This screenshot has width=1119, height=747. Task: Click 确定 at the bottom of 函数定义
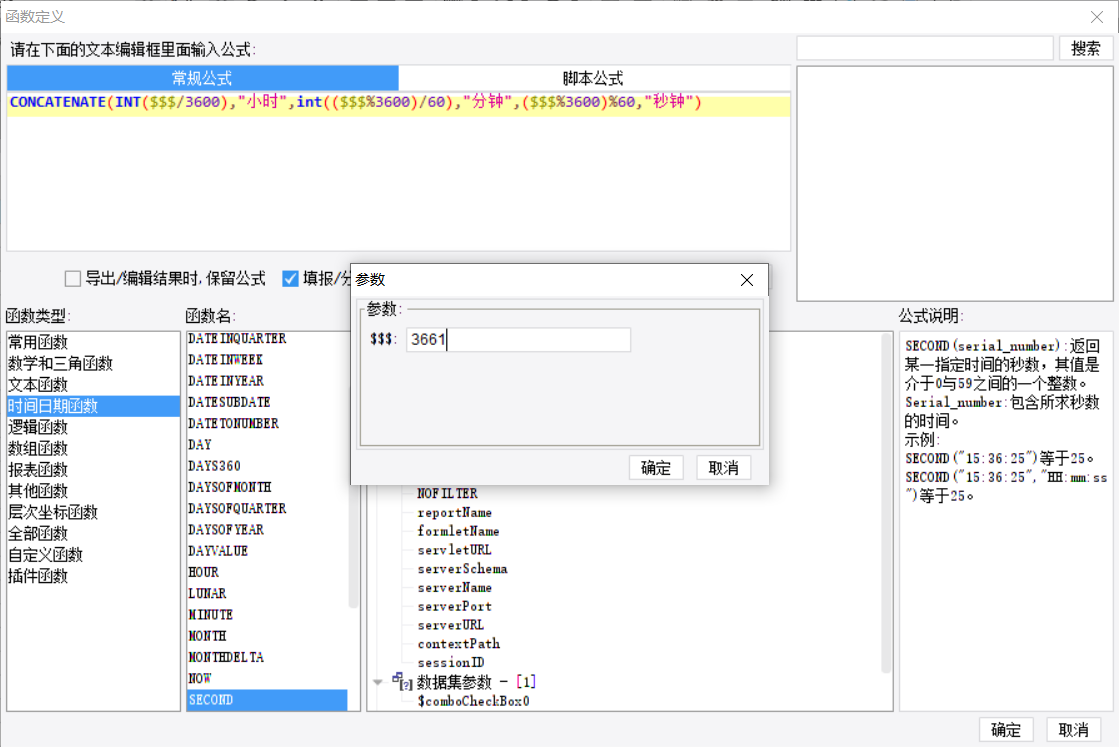pyautogui.click(x=1006, y=730)
